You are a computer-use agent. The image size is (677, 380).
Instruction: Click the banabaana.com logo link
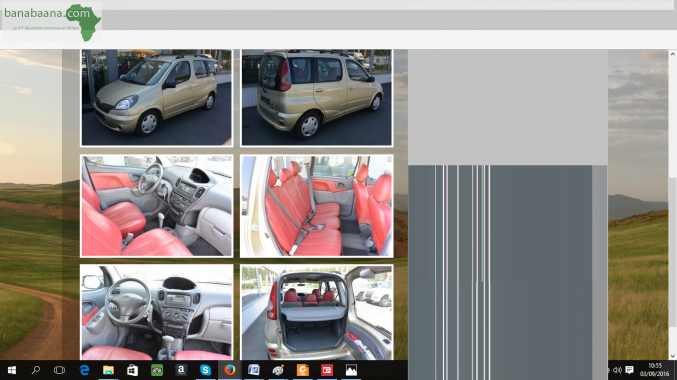(52, 22)
